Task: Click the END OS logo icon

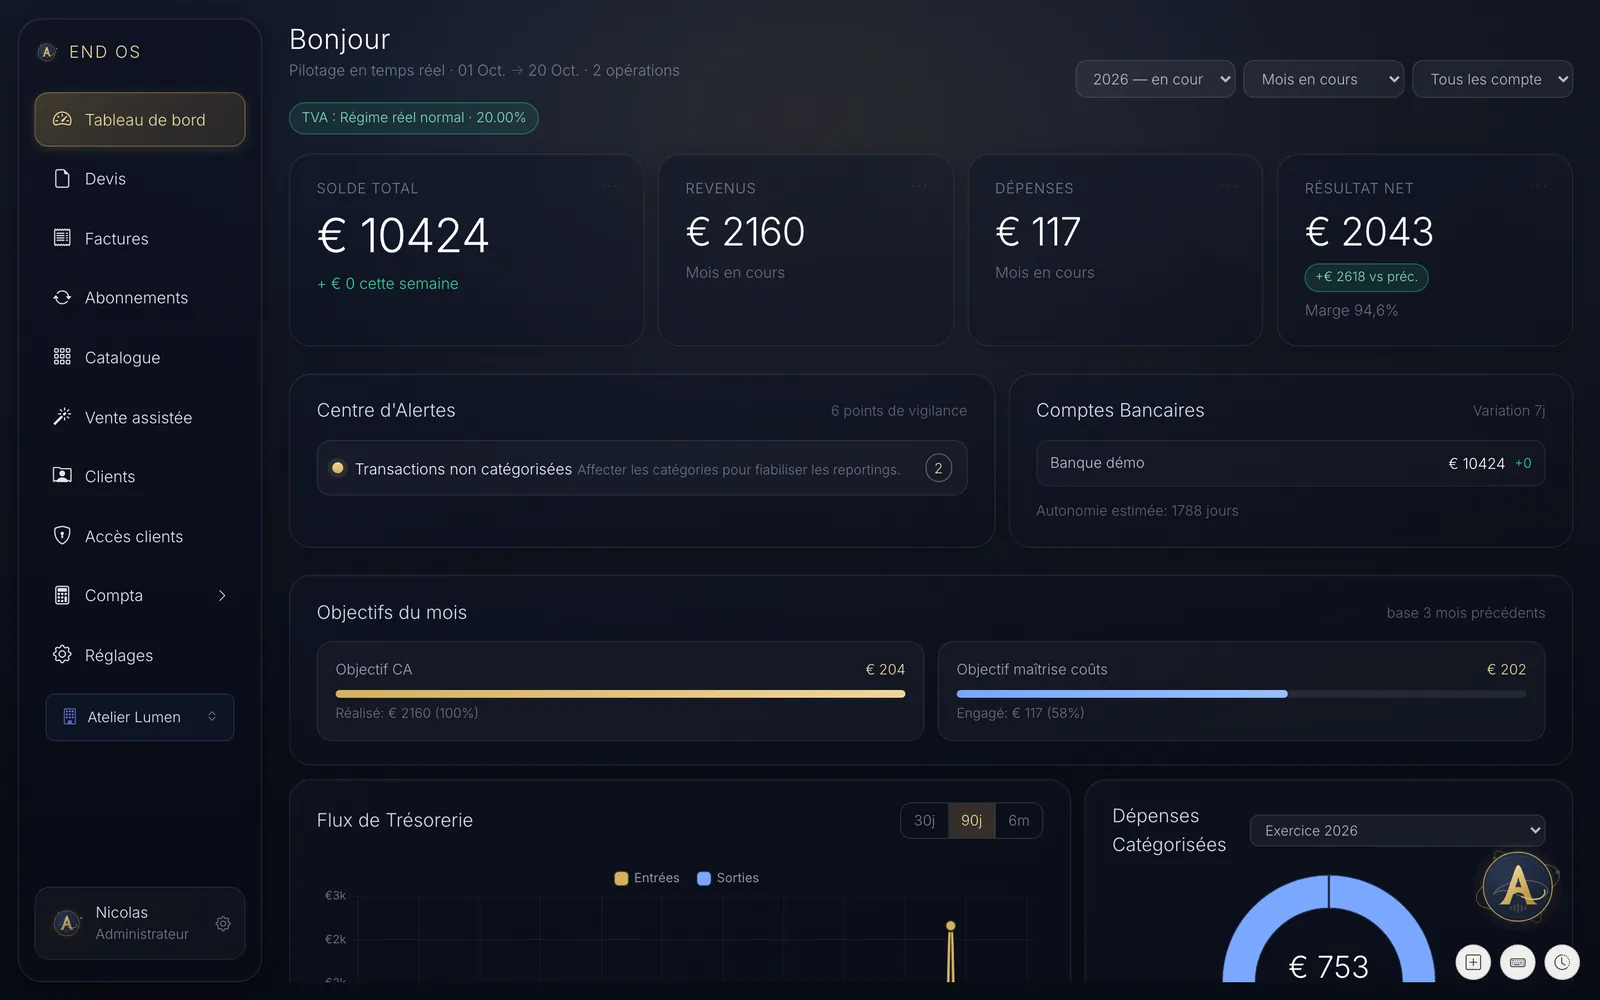Action: [47, 52]
